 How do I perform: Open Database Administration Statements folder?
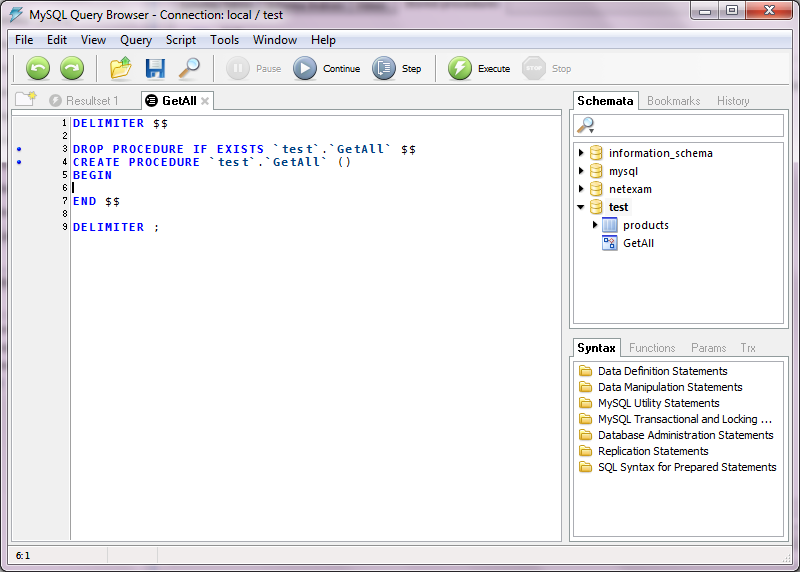[677, 435]
